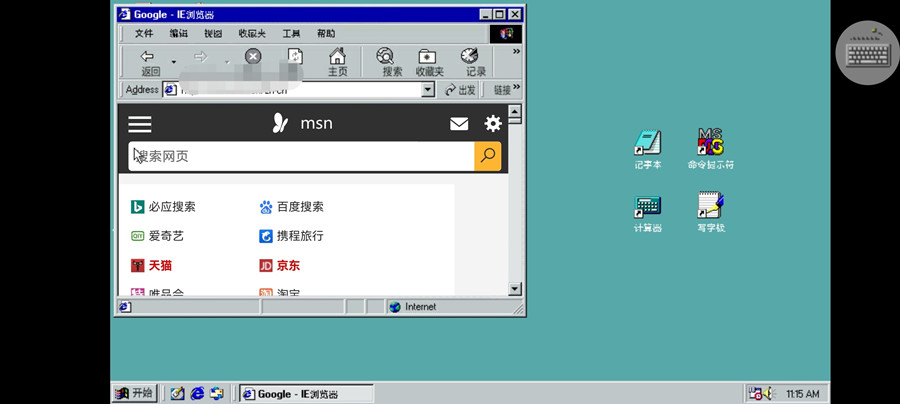The image size is (900, 404).
Task: Click the volume speaker tray icon
Action: (x=769, y=394)
